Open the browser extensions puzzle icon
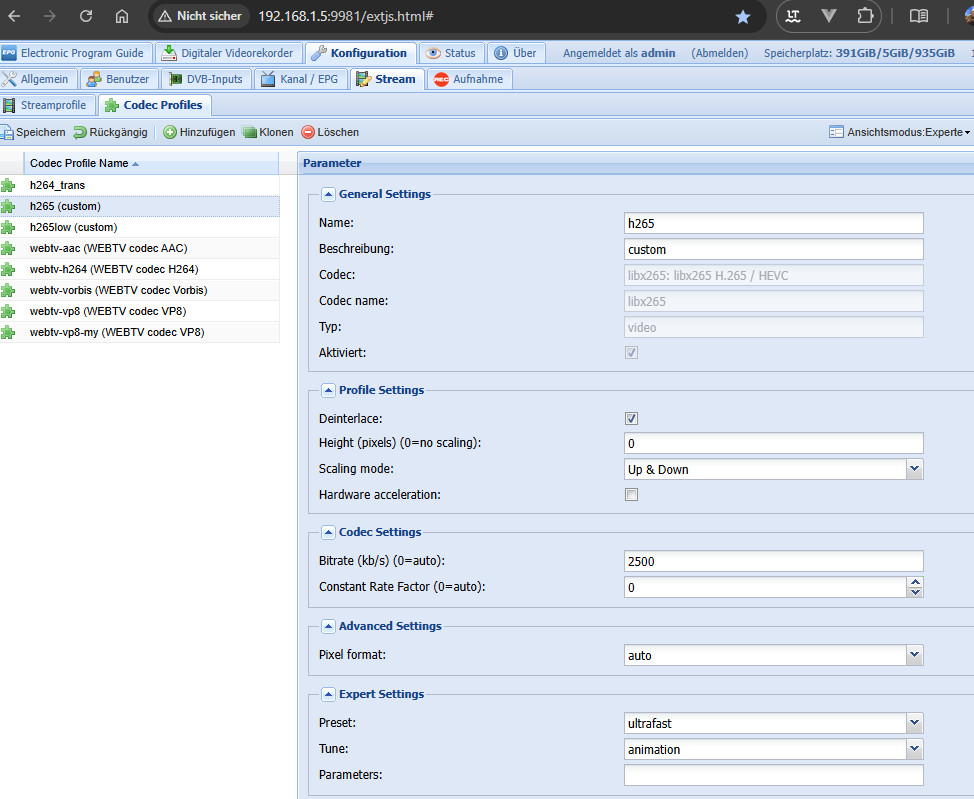This screenshot has width=974, height=799. pos(865,17)
